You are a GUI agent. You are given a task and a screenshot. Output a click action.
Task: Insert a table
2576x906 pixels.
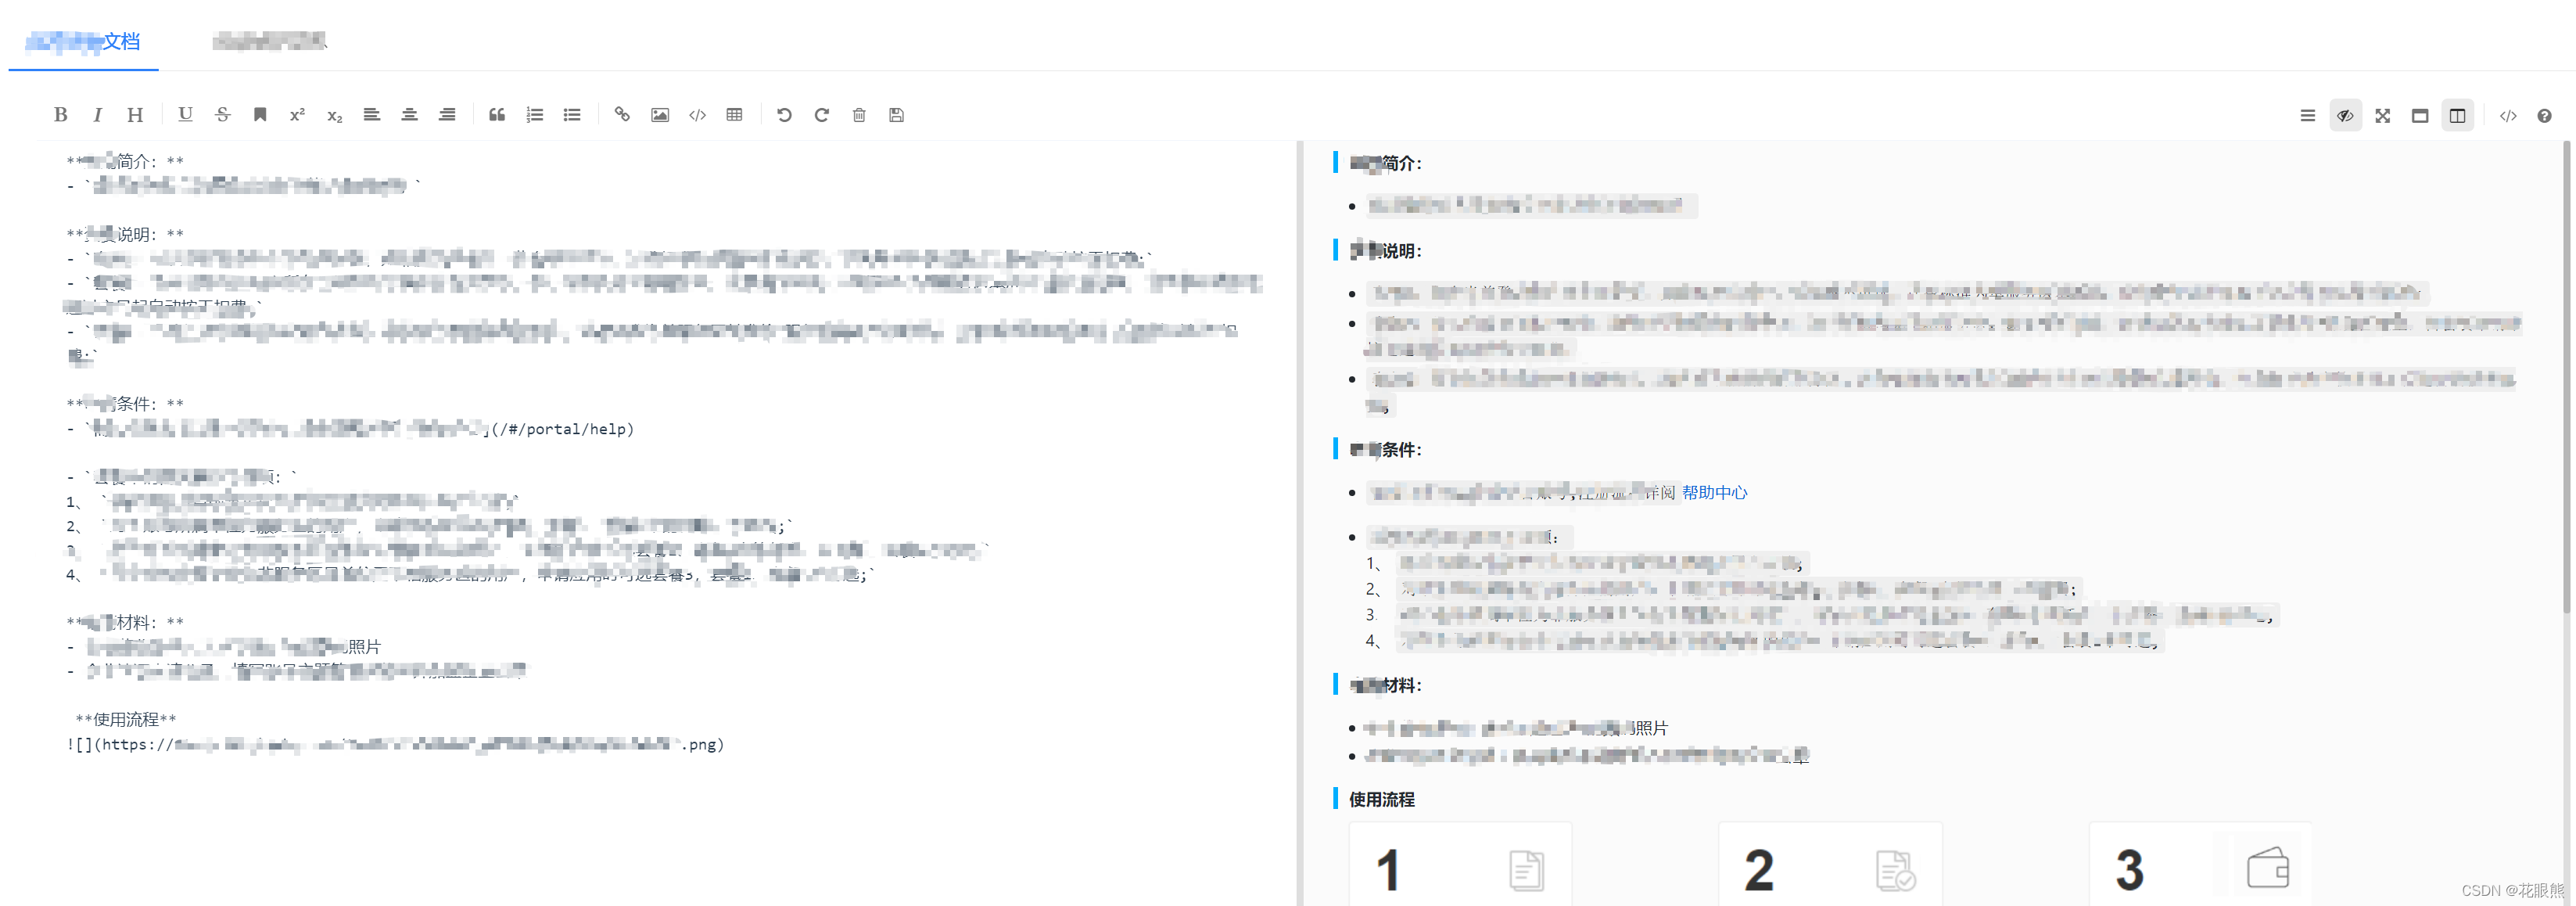[734, 115]
